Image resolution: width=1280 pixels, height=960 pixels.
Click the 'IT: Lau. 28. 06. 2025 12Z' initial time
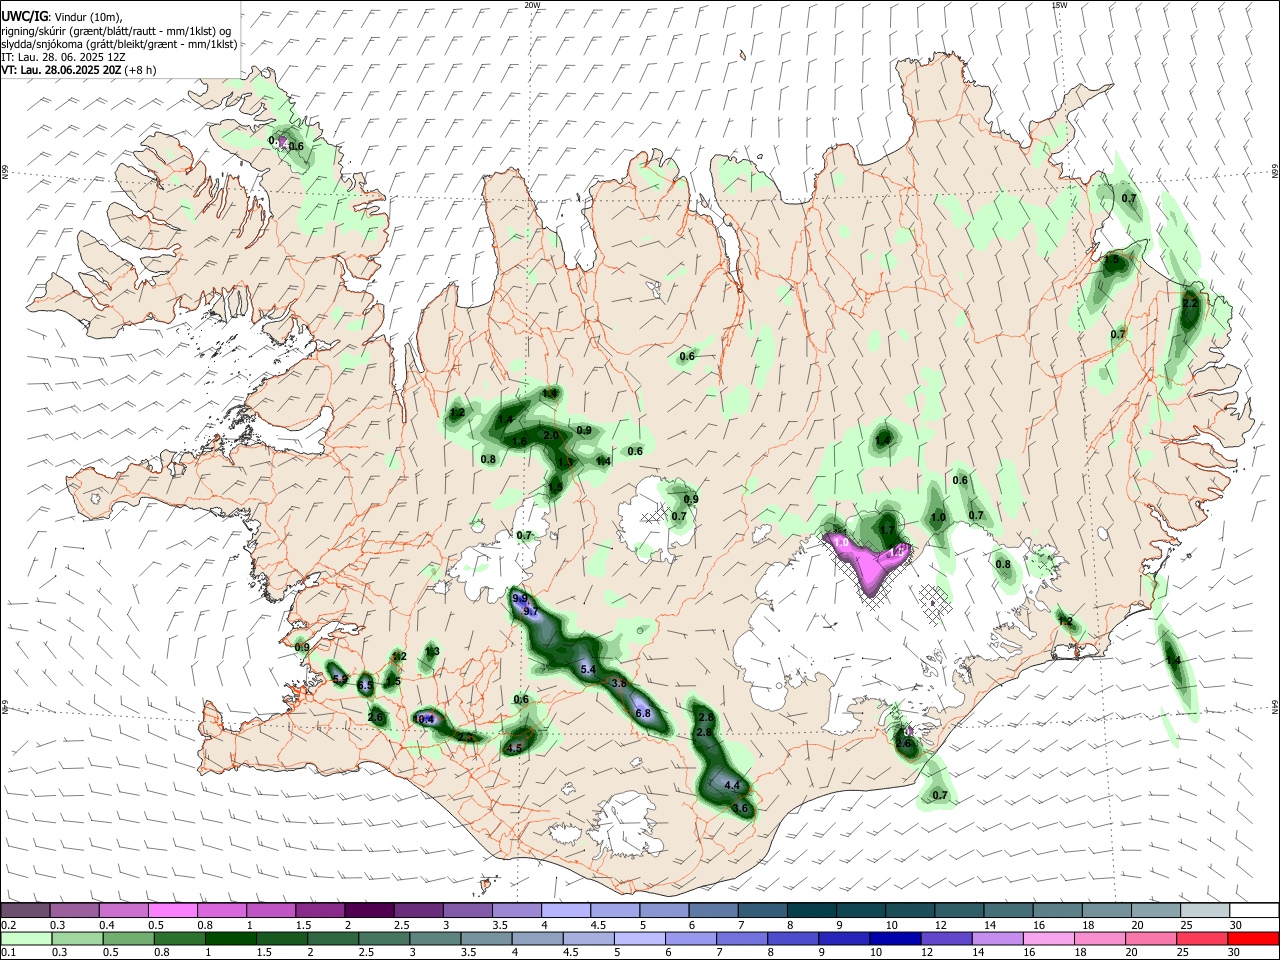click(x=64, y=57)
